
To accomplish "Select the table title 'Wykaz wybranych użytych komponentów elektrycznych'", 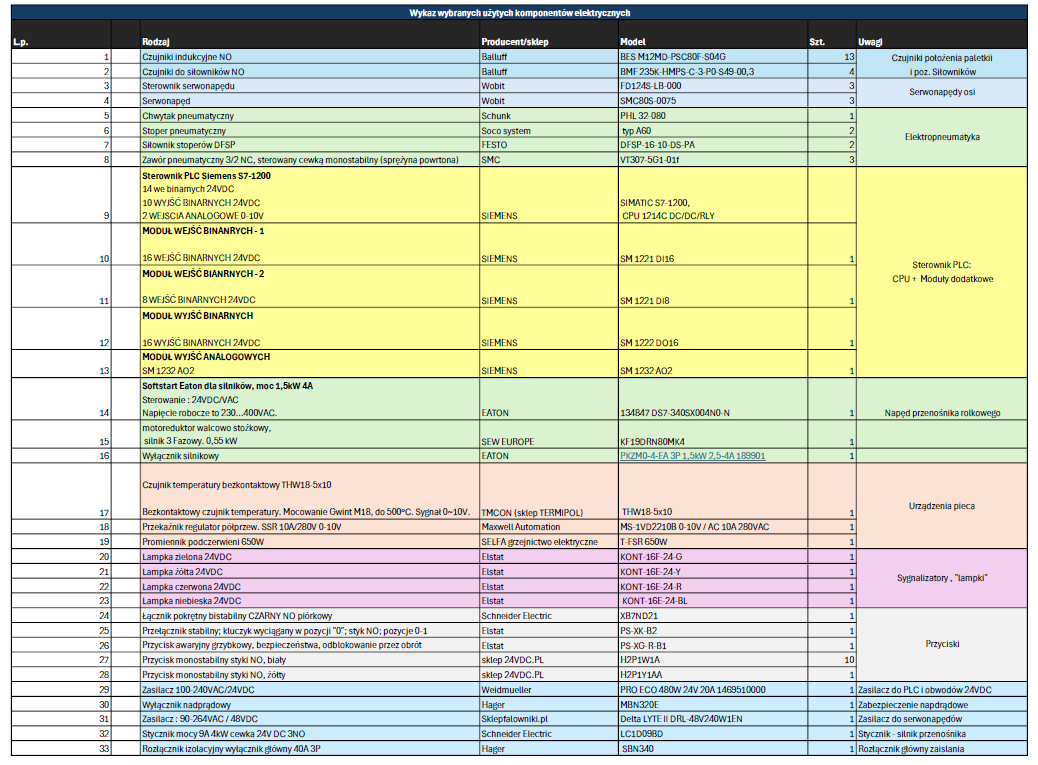I will pyautogui.click(x=520, y=13).
